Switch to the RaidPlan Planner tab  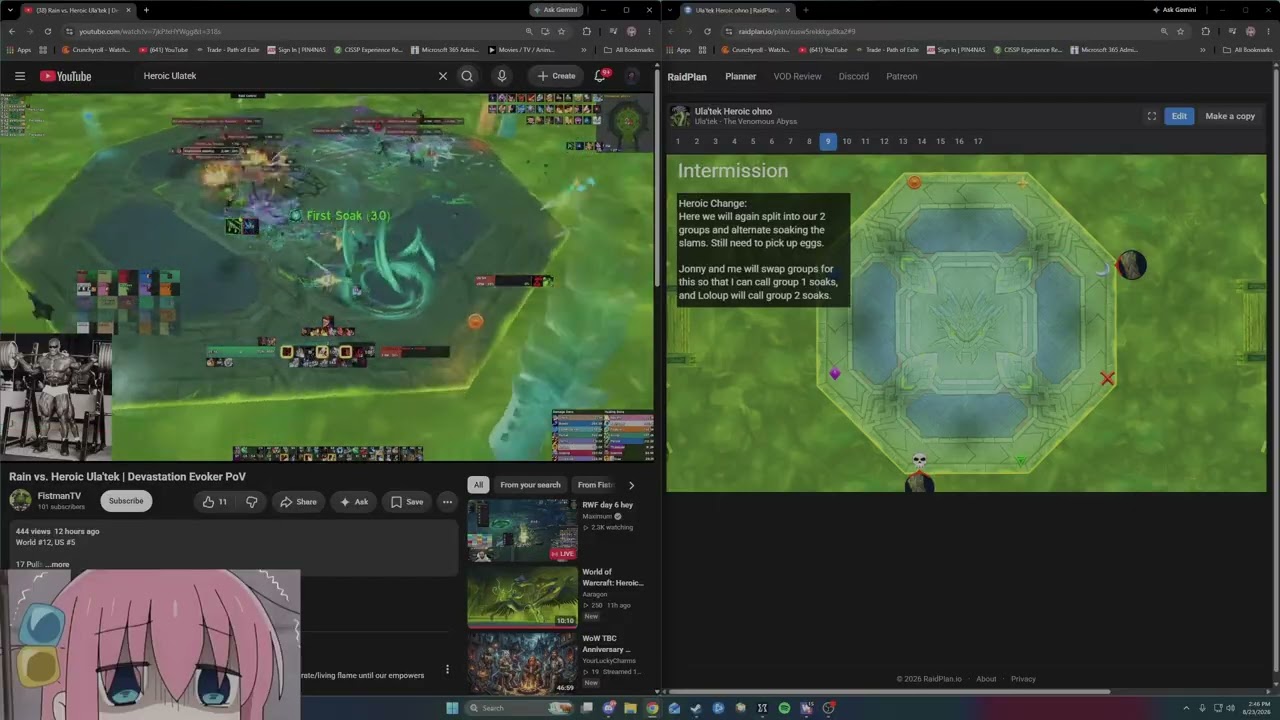[741, 76]
